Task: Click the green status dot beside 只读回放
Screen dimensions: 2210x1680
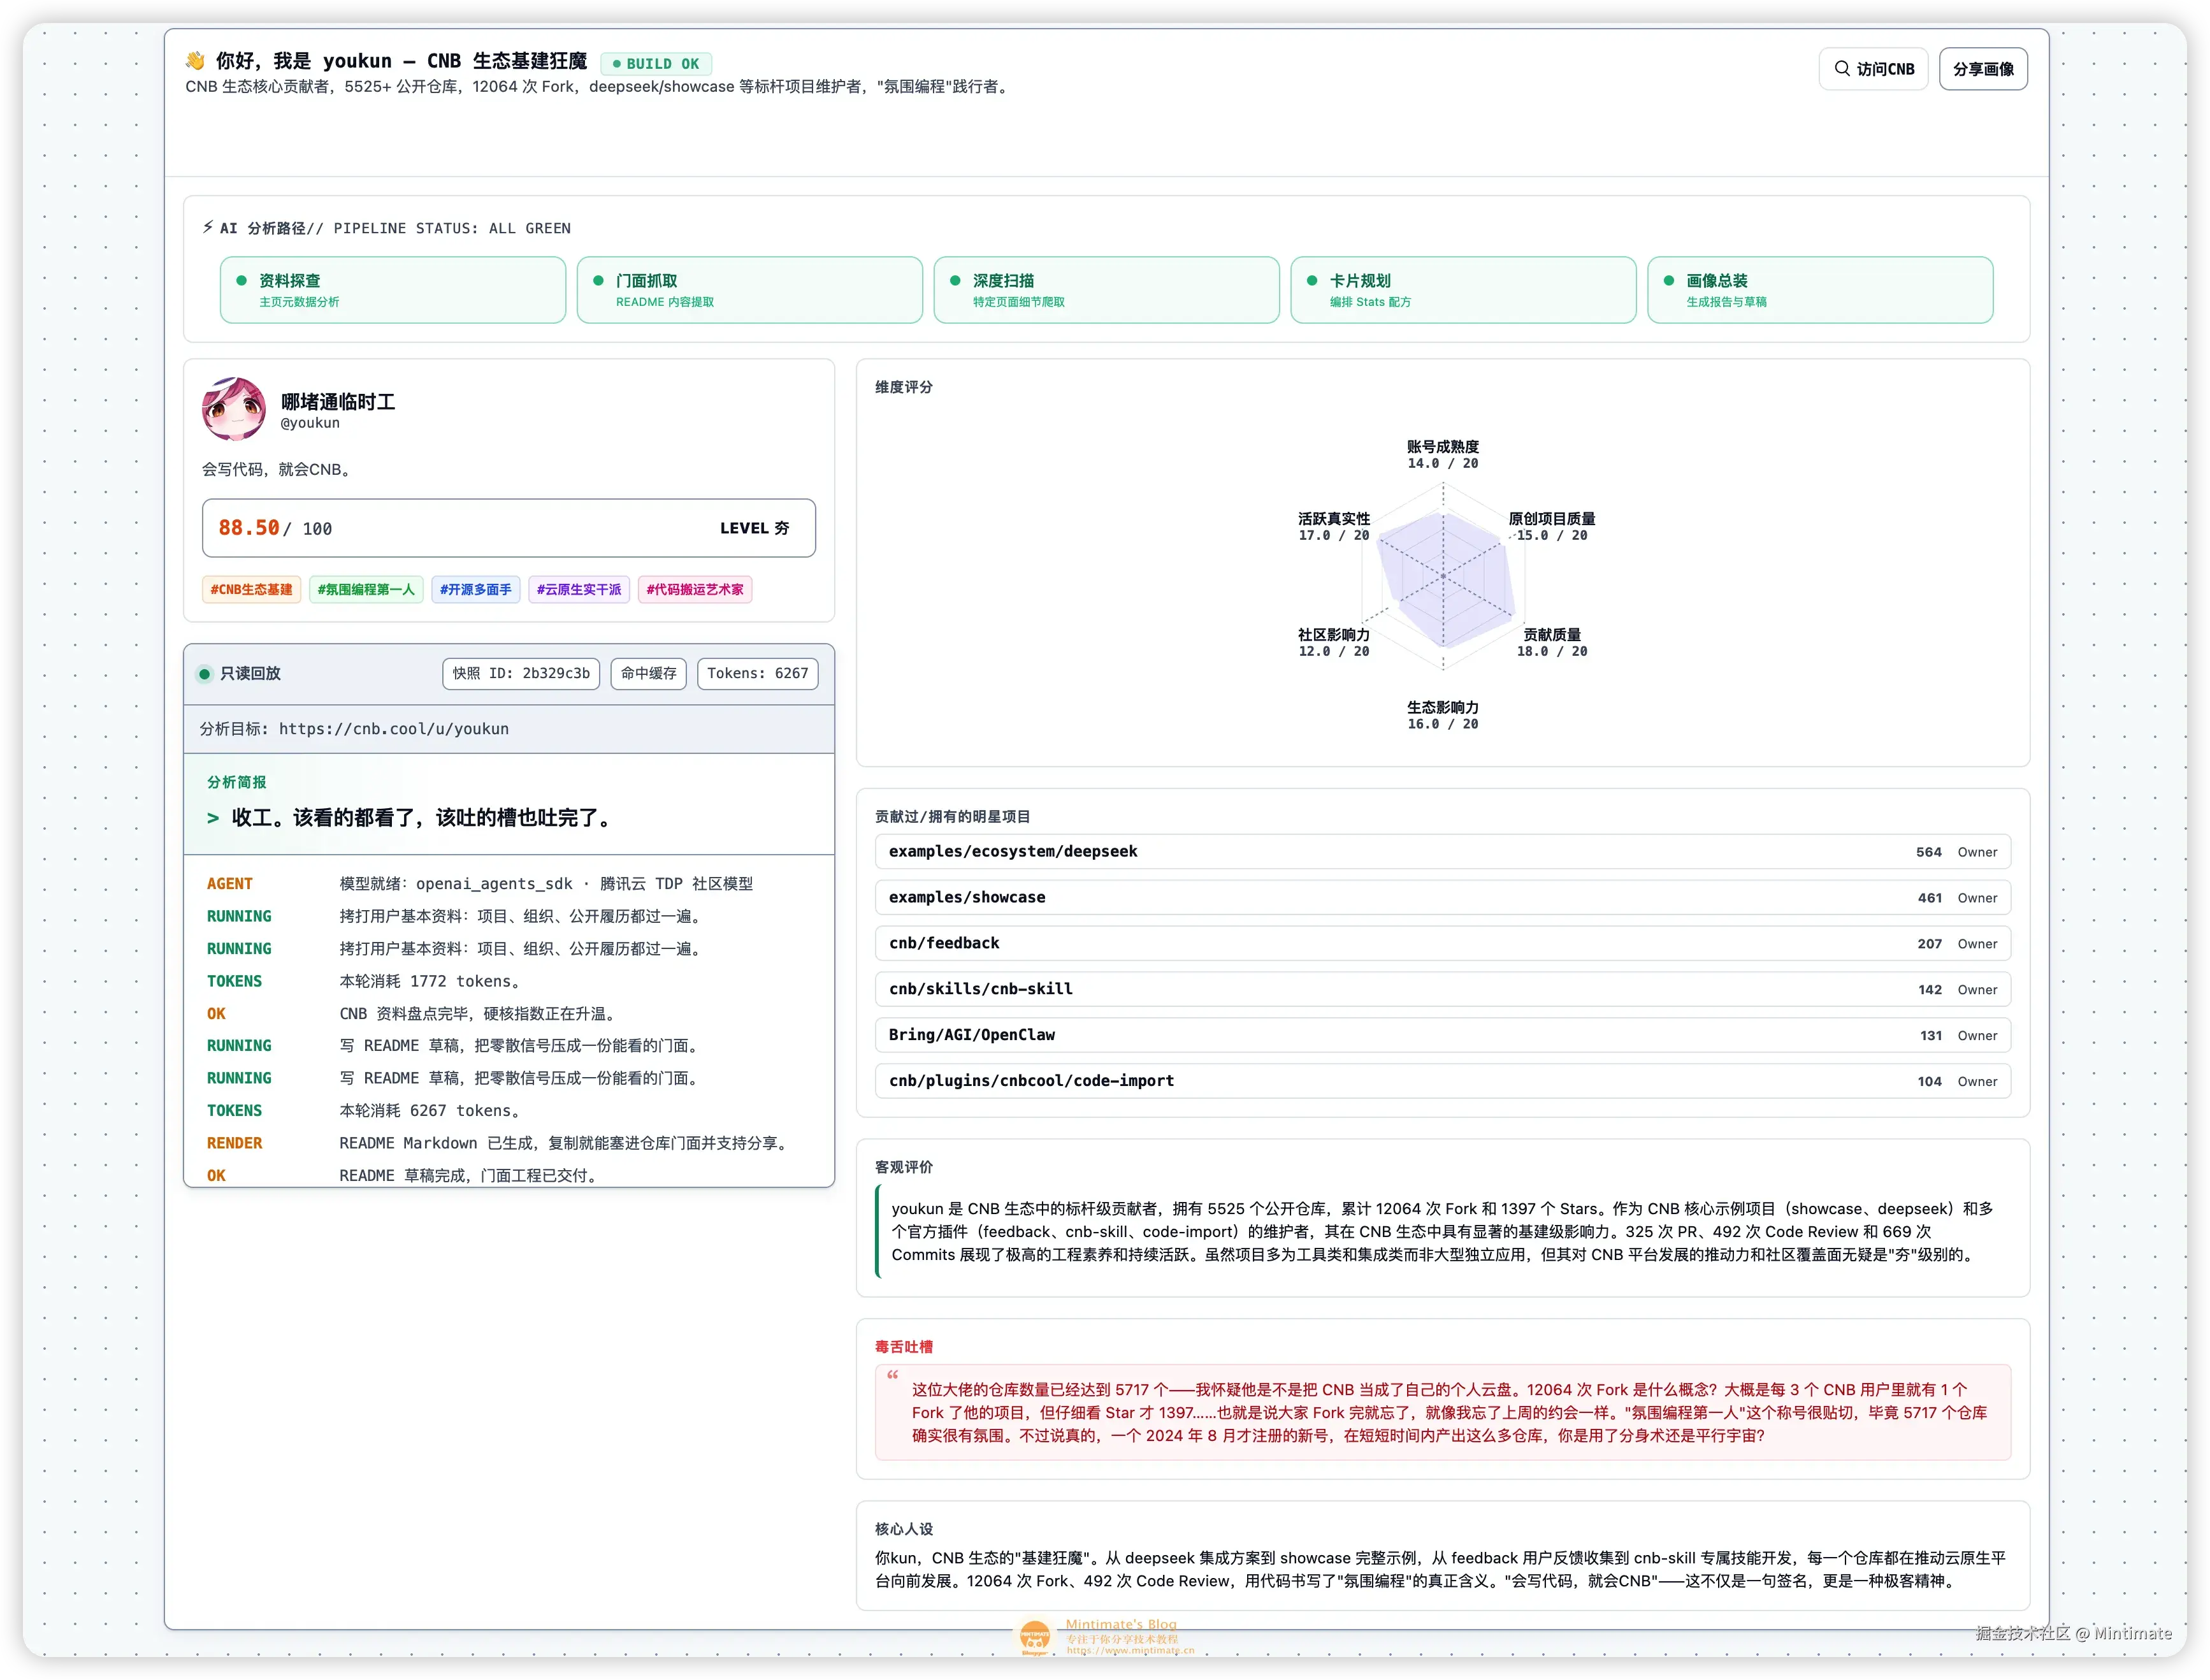Action: 205,674
